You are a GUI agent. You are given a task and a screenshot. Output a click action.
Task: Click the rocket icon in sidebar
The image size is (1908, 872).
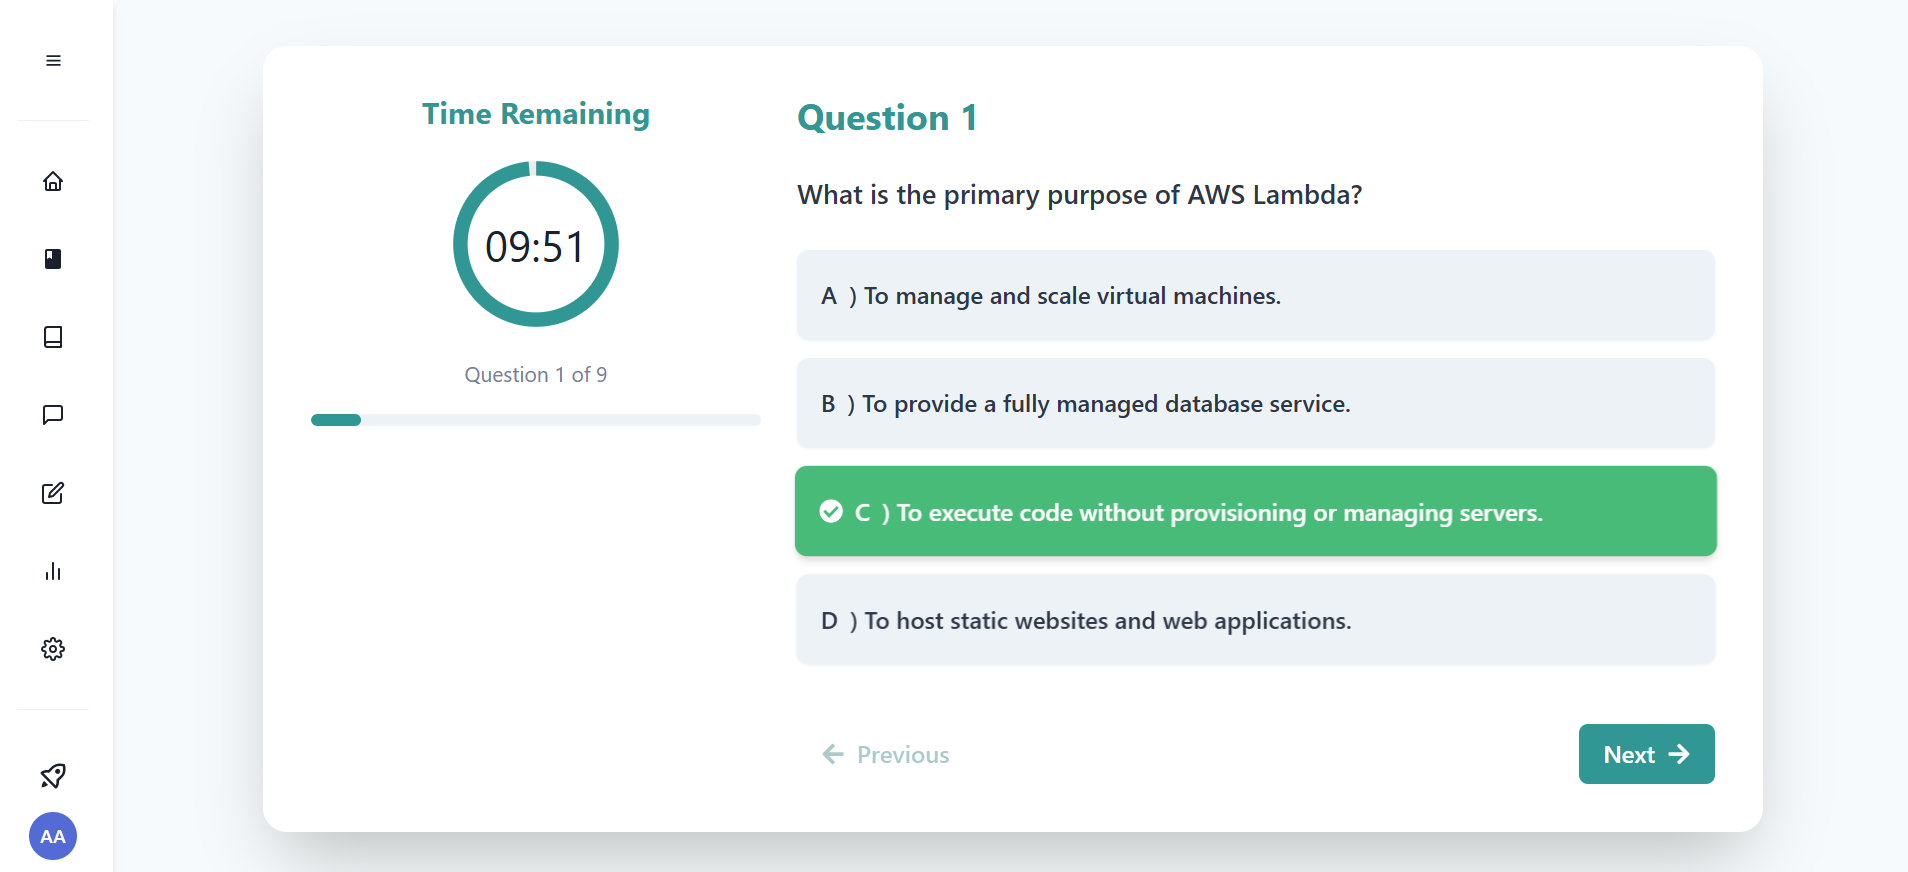pyautogui.click(x=53, y=775)
